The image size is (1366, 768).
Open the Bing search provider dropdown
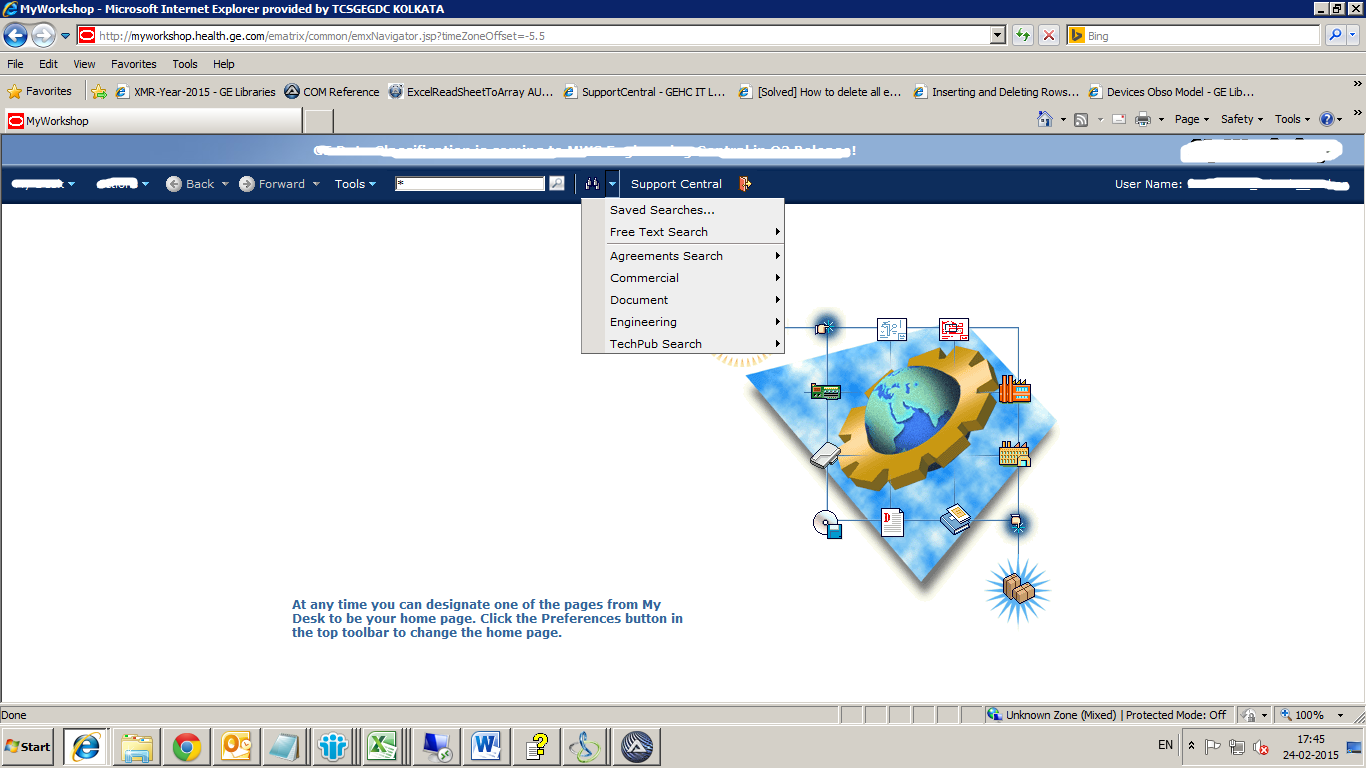pyautogui.click(x=1354, y=36)
